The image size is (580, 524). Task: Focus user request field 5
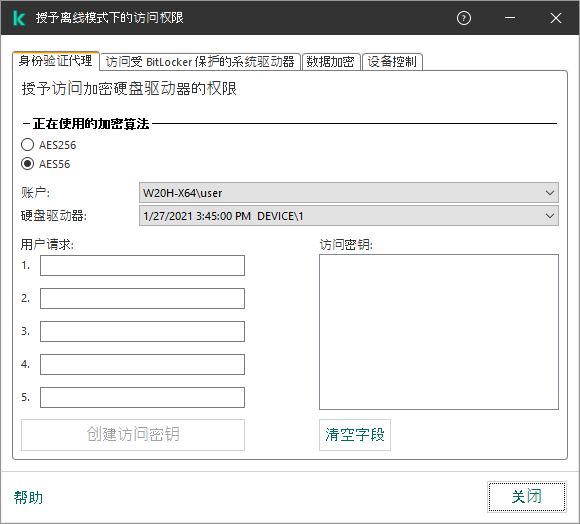coord(142,397)
